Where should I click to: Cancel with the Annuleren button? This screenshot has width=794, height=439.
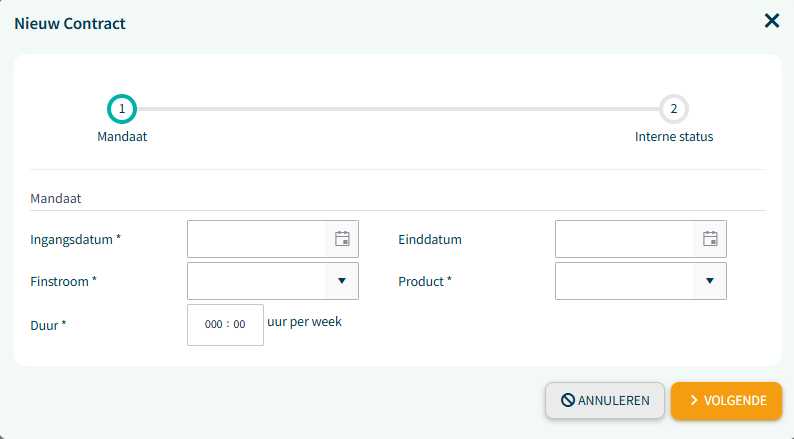coord(605,401)
